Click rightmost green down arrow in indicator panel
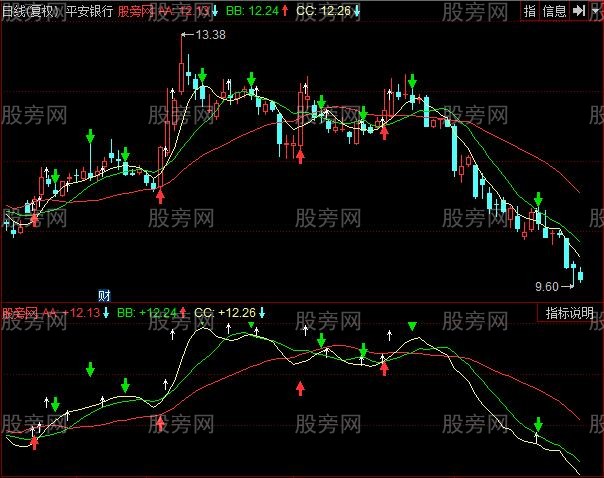The height and width of the screenshot is (478, 604). click(538, 424)
